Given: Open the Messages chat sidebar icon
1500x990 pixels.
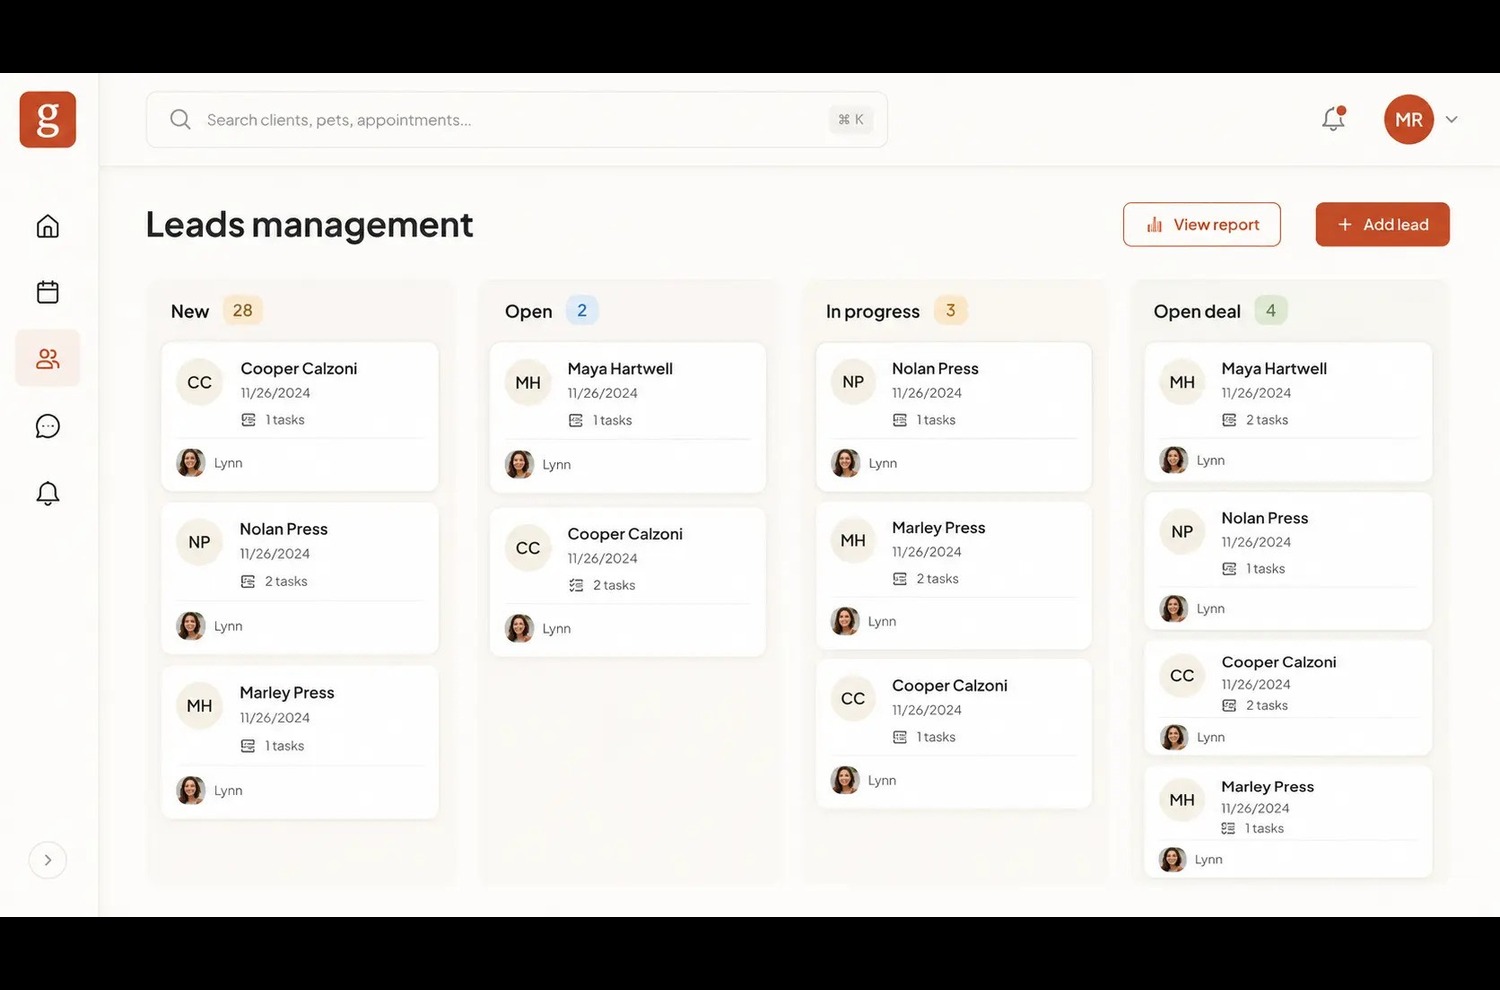Looking at the screenshot, I should pos(48,426).
